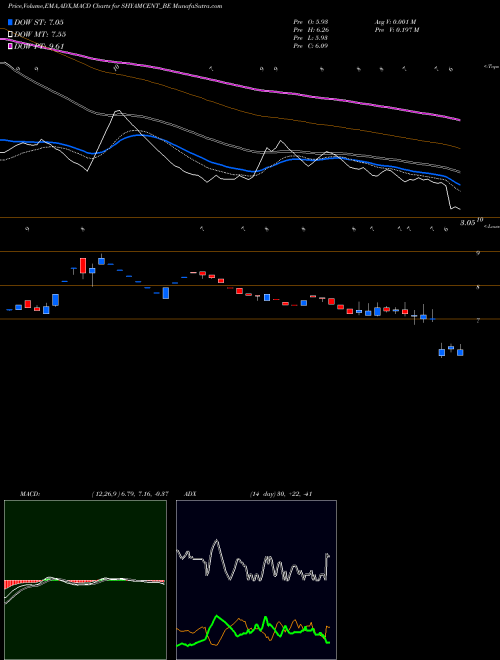Click the MACD panel heading label

[x=30, y=494]
